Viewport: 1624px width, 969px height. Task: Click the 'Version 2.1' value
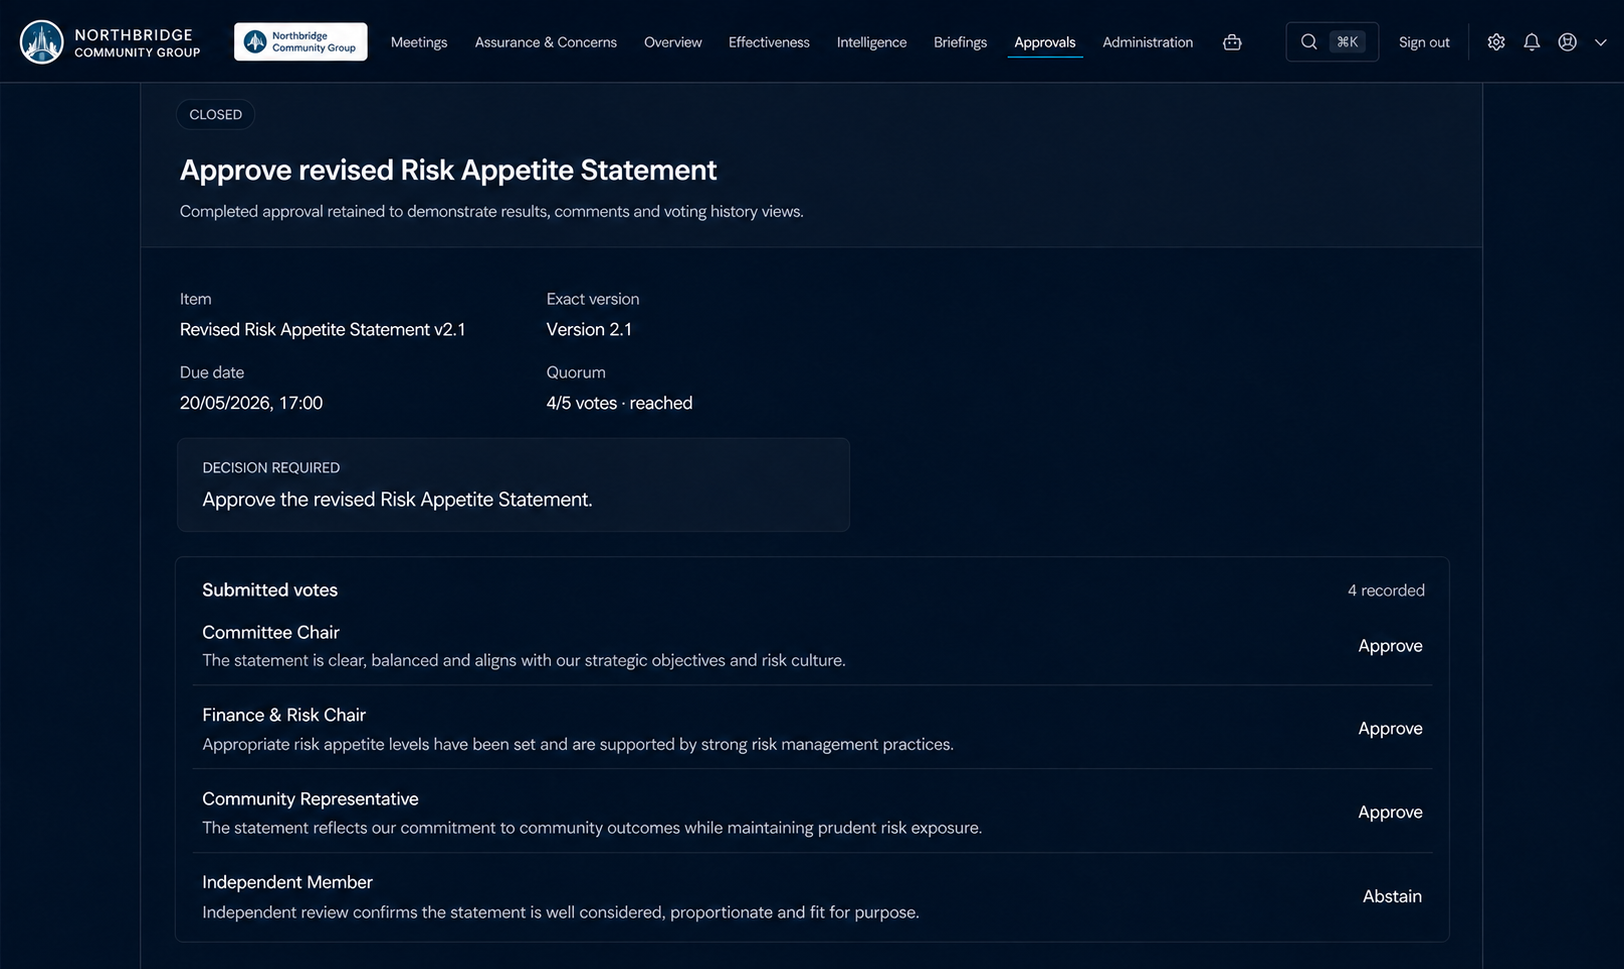(x=589, y=329)
